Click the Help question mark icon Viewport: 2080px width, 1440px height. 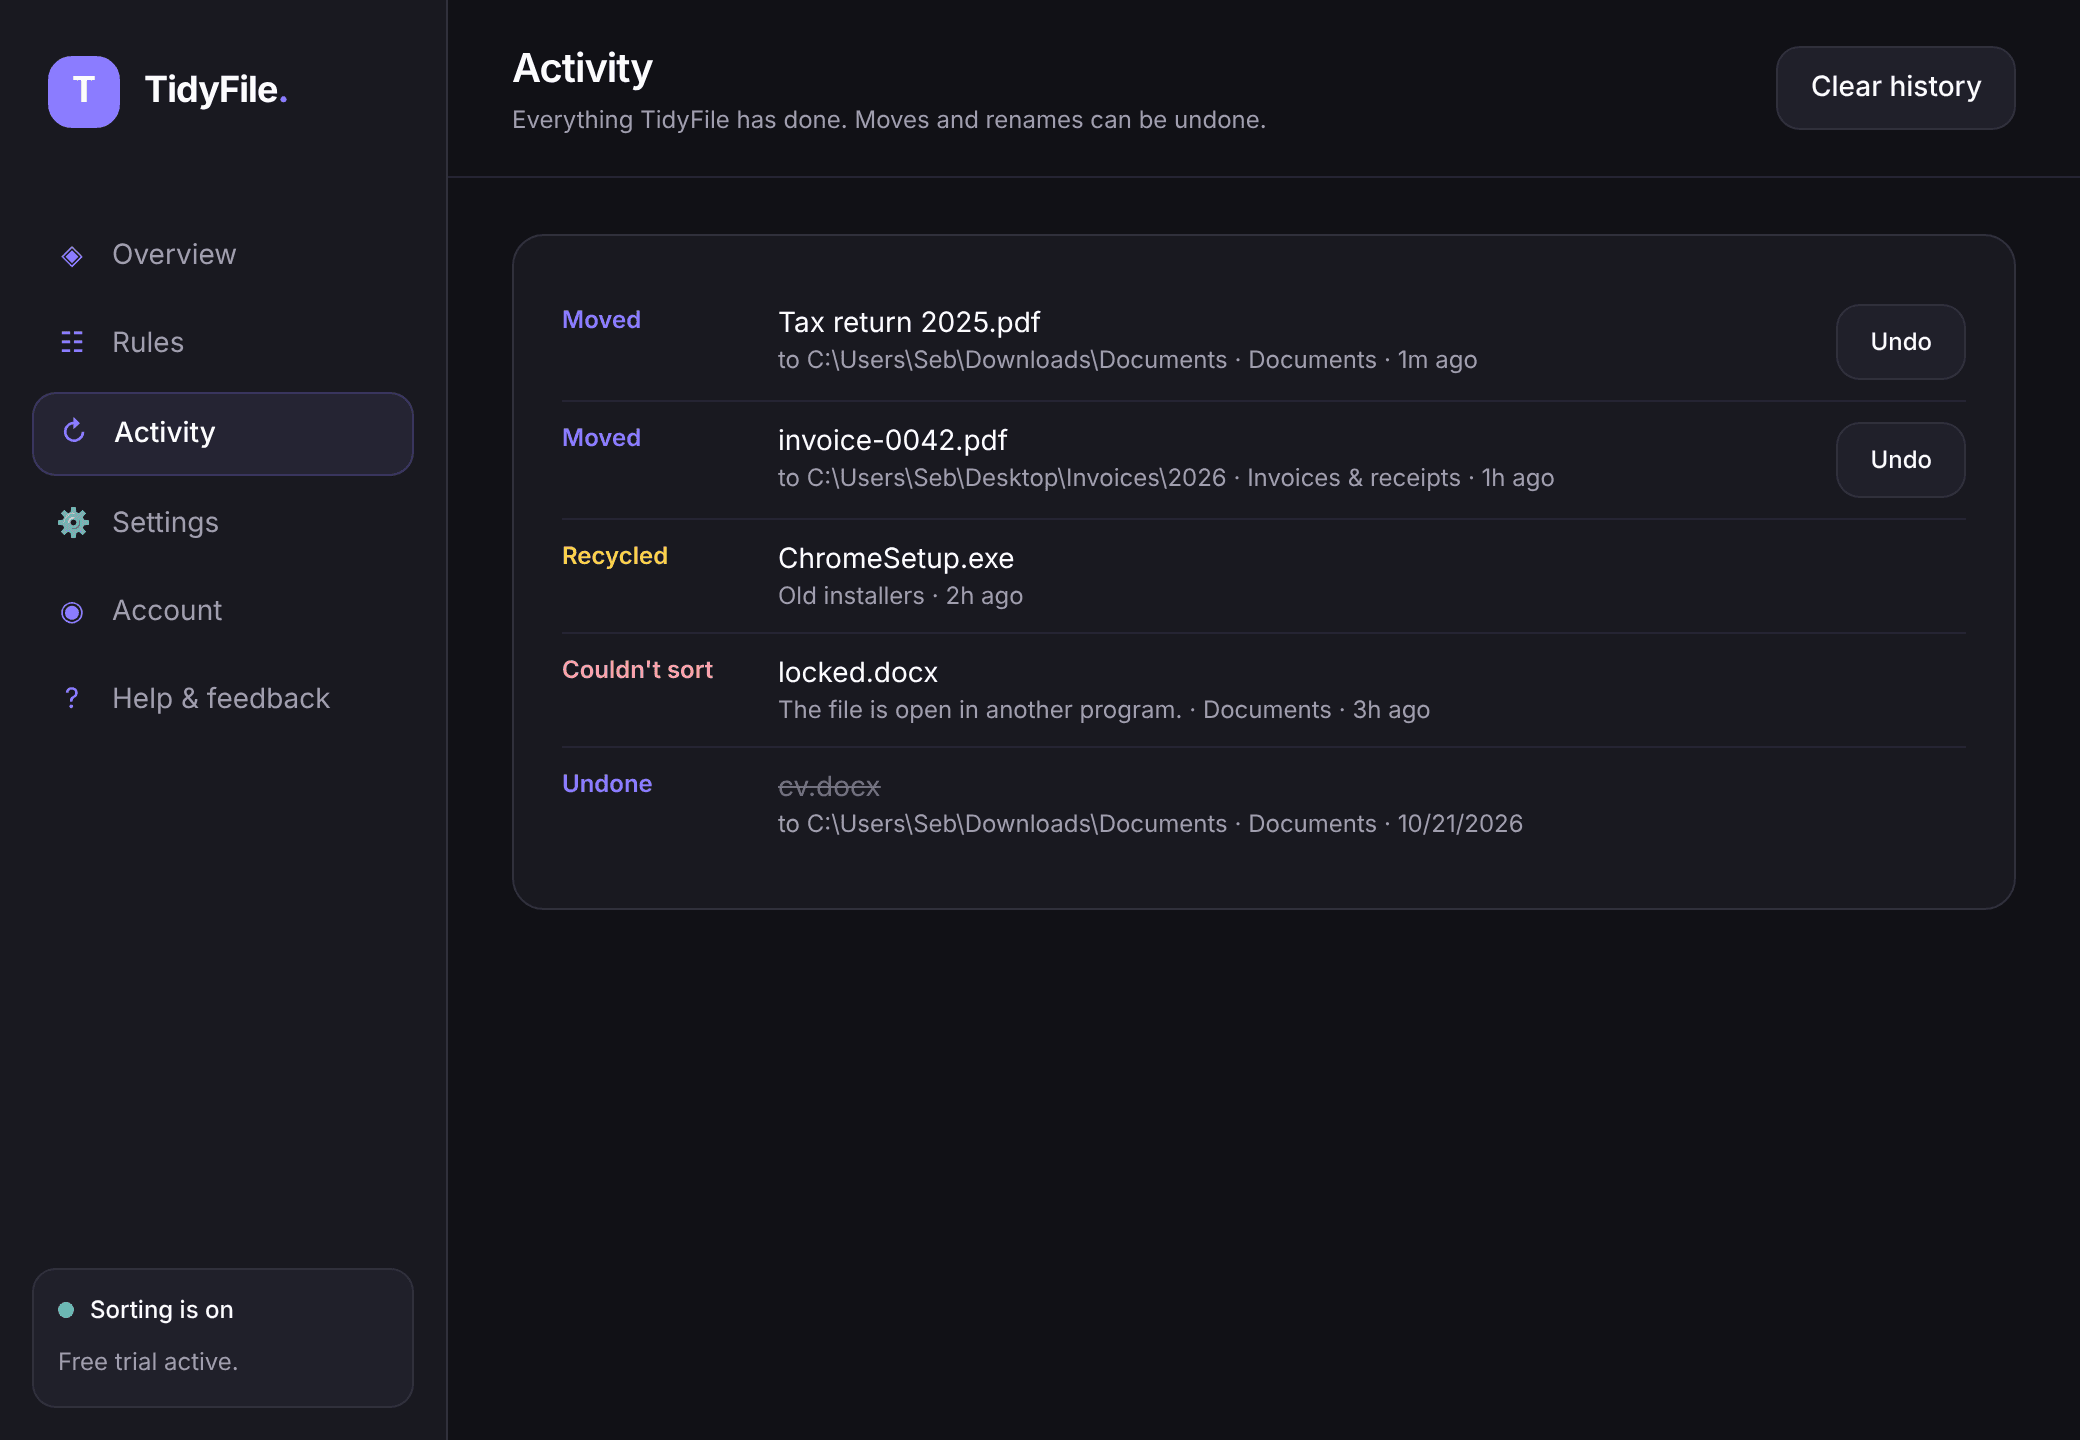point(72,698)
